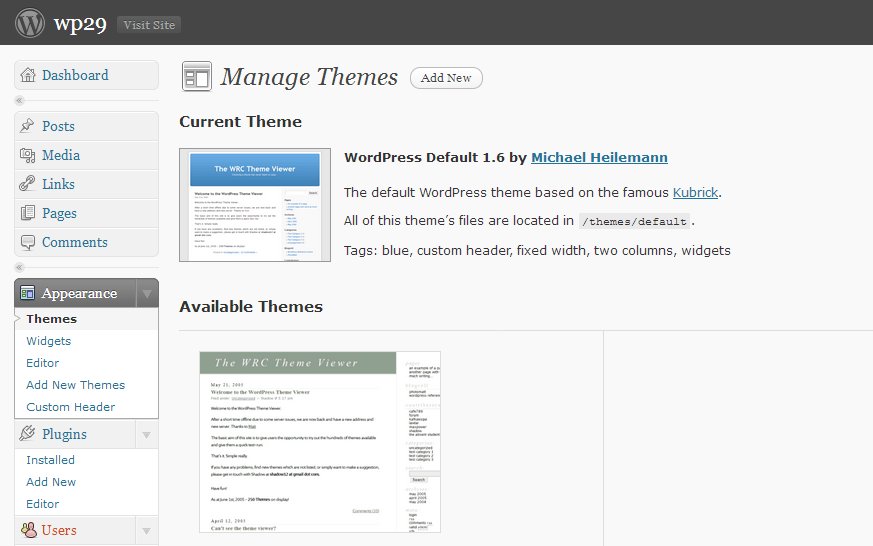Open the Posts menu item

pos(86,126)
